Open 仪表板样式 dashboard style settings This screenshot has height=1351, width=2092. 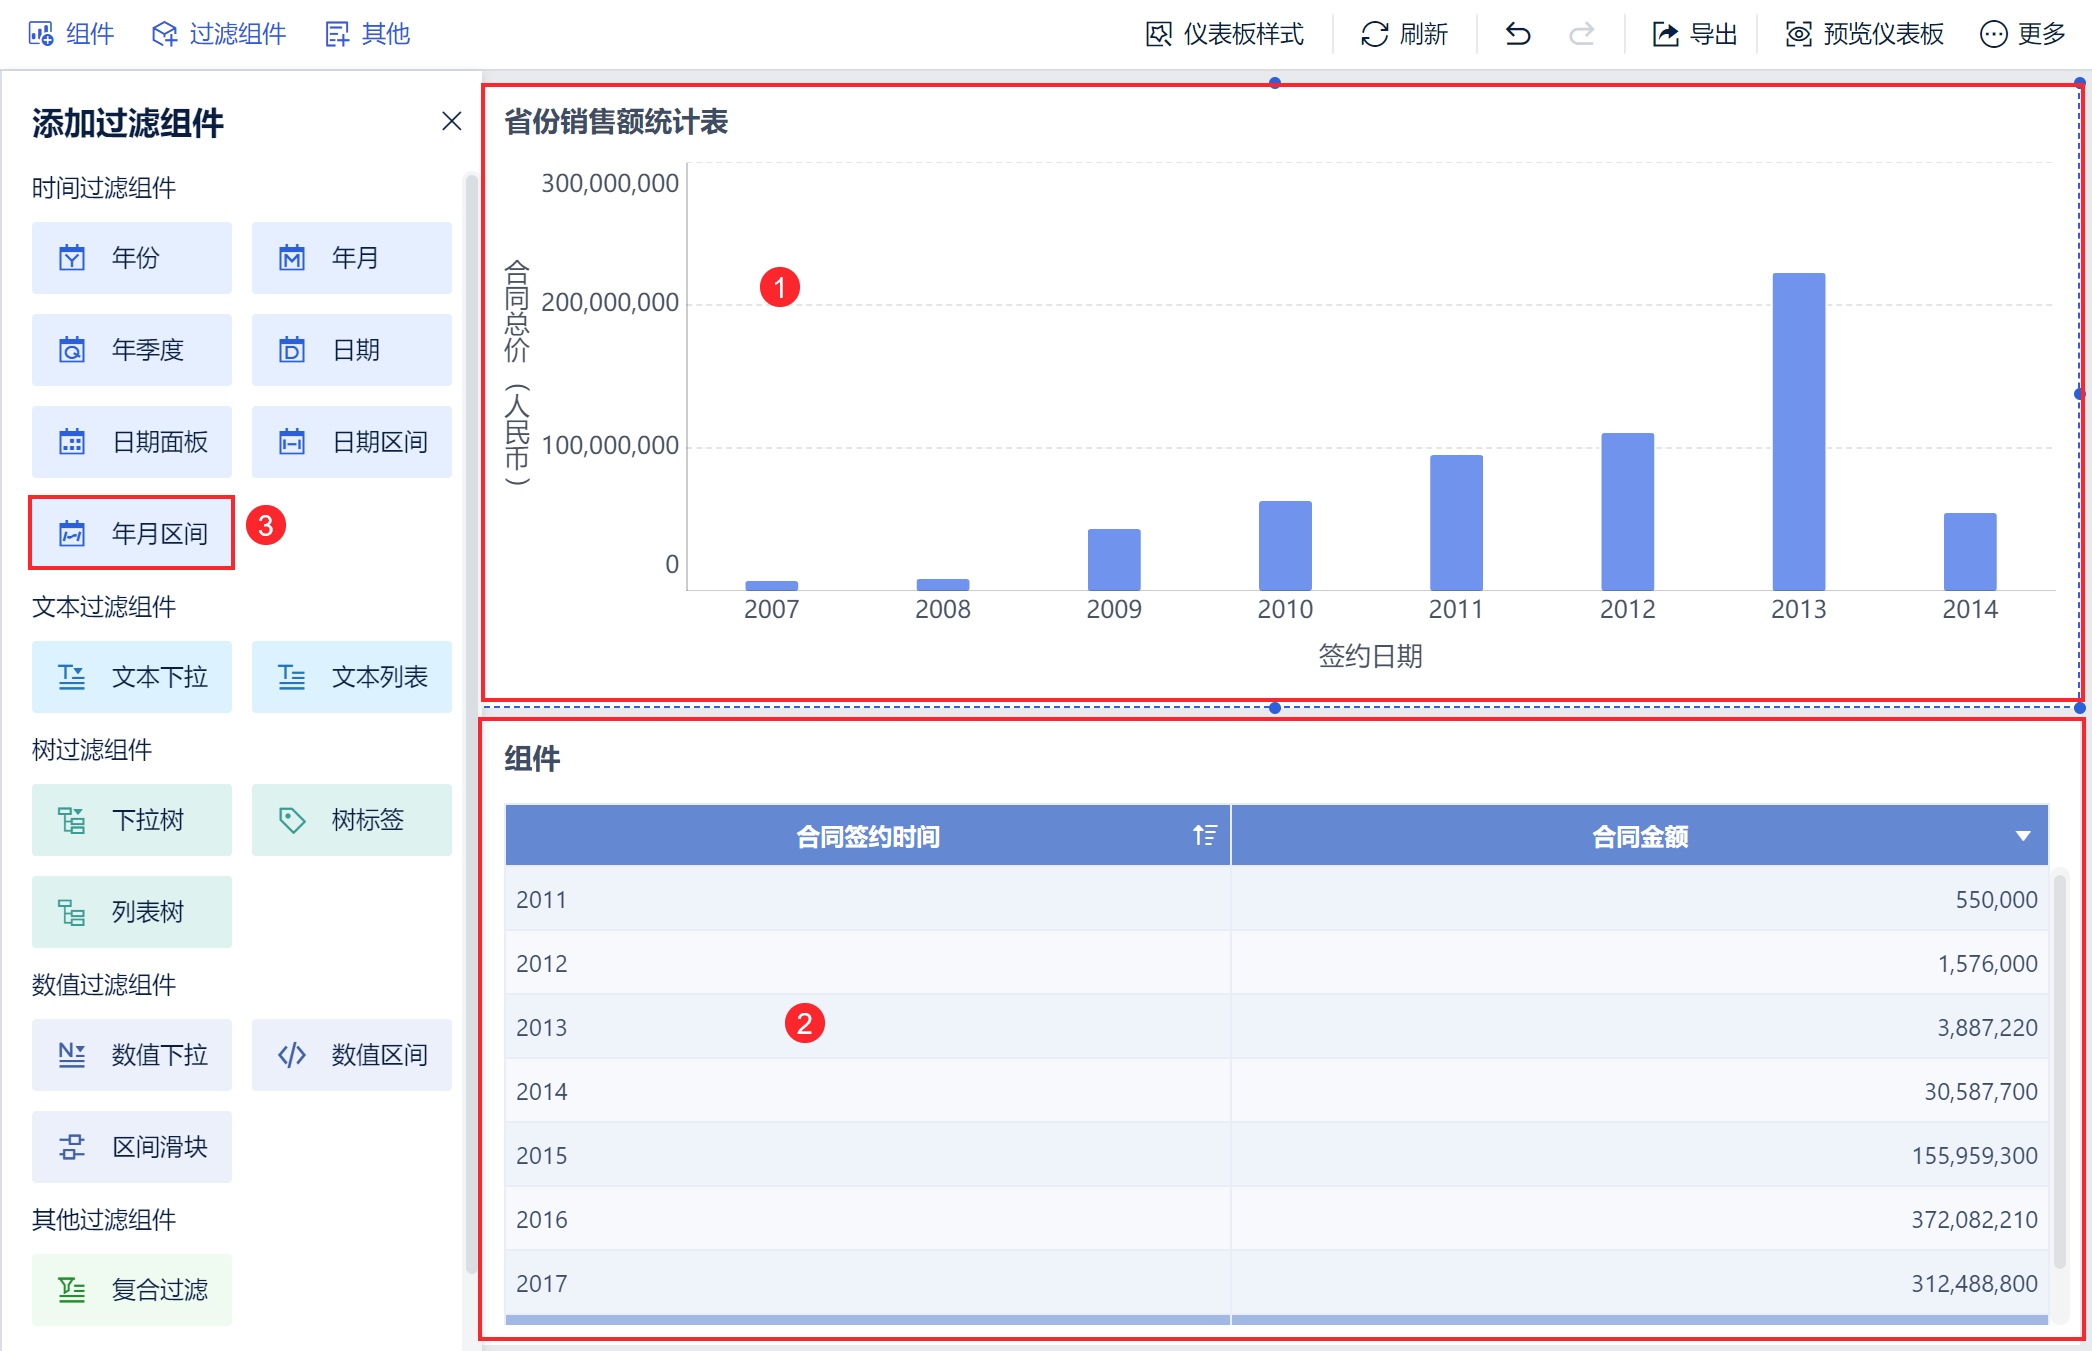click(x=1225, y=34)
